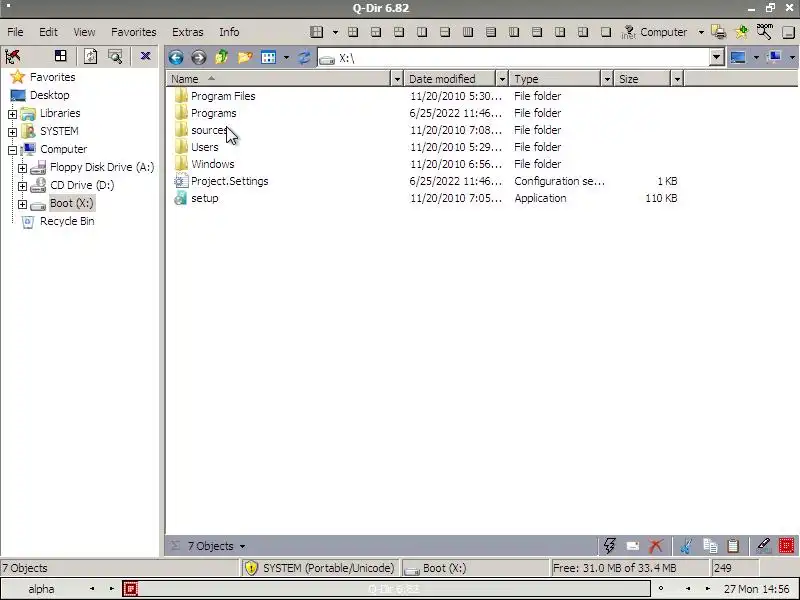Click the pencil edit icon in the pane status bar
This screenshot has height=600, width=800.
click(763, 546)
